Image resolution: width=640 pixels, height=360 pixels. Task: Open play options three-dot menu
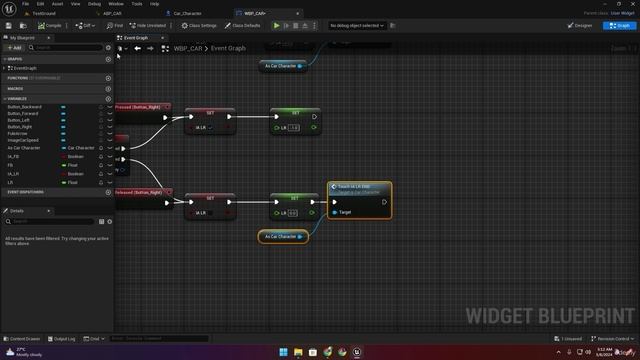pos(314,26)
